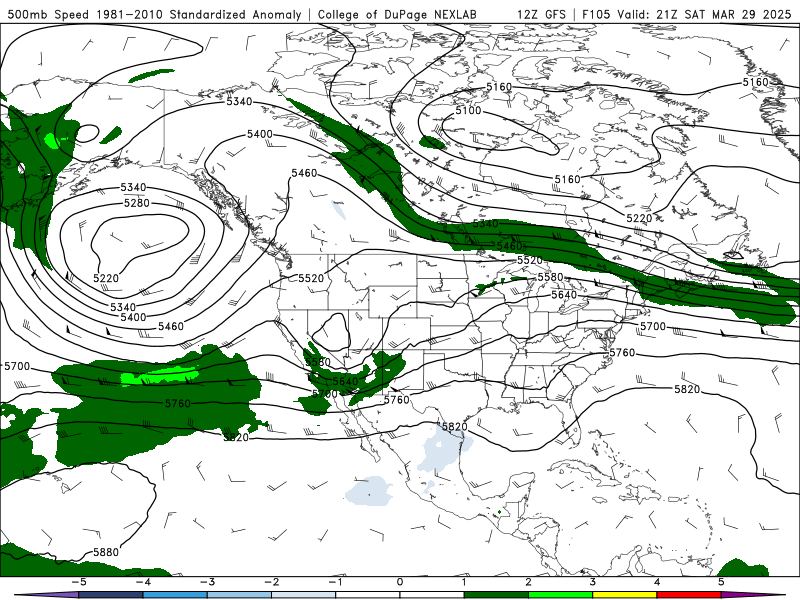Click the white colorbar segment between -1 and 0
800x600 pixels.
coord(368,595)
